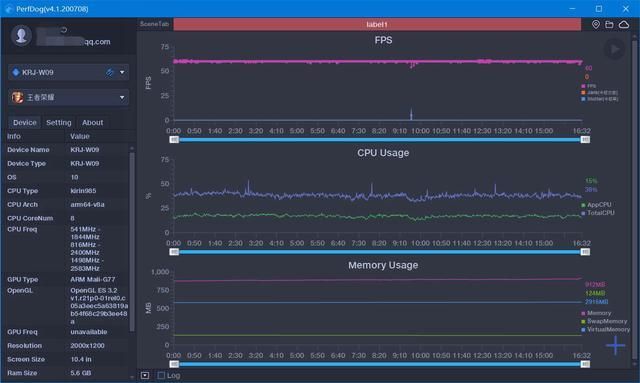Image resolution: width=640 pixels, height=383 pixels.
Task: Click the device info panel scrollbar
Action: [132, 241]
